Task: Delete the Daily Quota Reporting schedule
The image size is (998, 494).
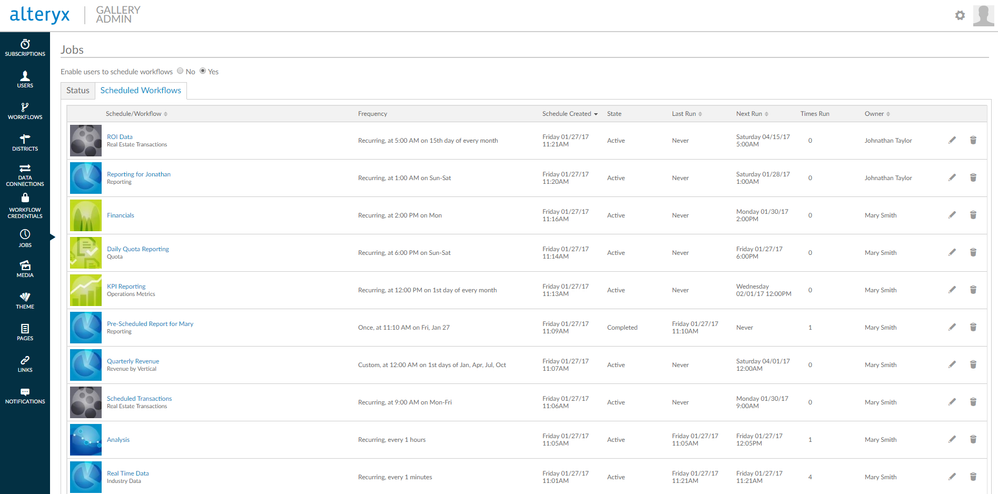Action: (973, 252)
